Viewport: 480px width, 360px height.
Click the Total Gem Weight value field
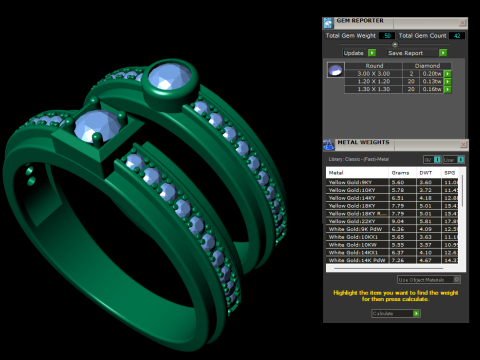click(387, 36)
